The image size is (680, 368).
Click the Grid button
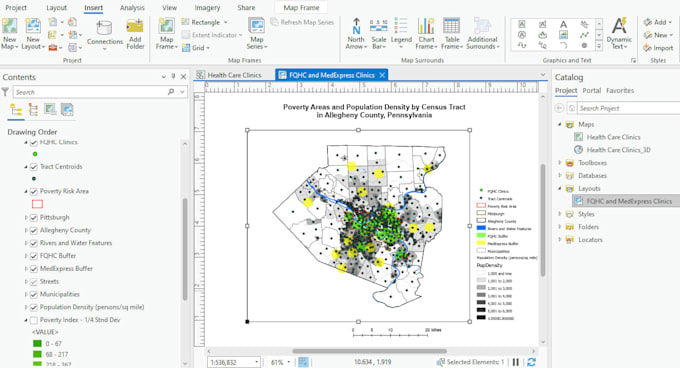(196, 48)
